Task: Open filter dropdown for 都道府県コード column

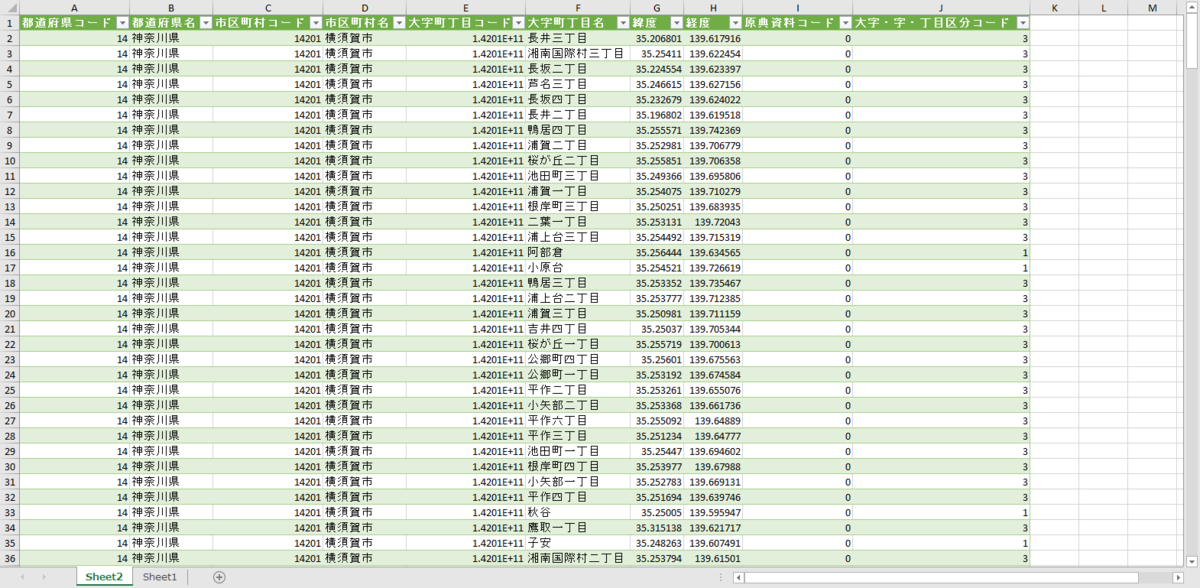Action: tap(122, 22)
